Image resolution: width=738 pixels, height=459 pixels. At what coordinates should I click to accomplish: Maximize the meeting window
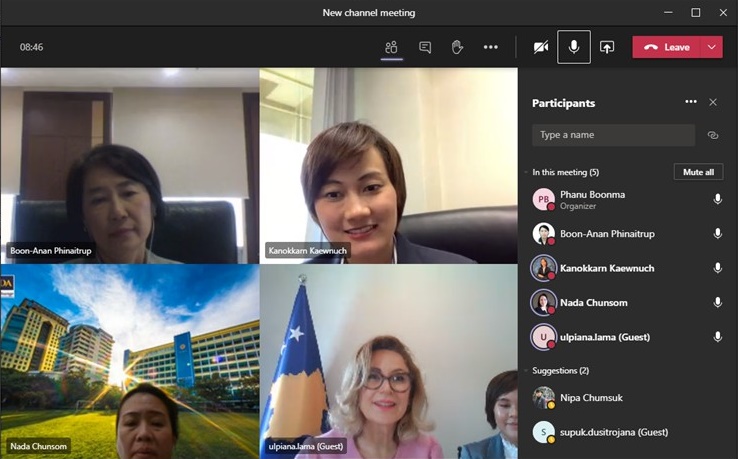pos(696,13)
